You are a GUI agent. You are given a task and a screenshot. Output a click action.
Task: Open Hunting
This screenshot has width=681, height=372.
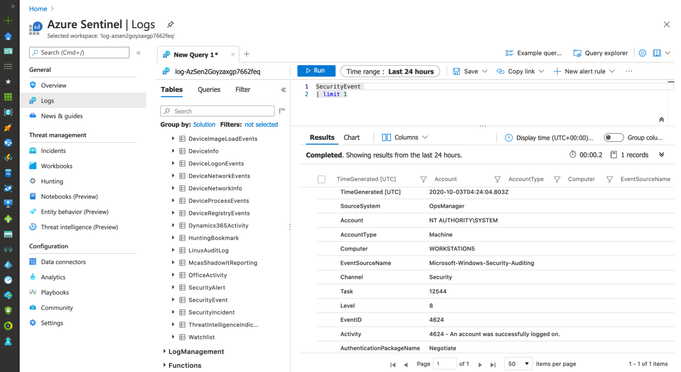(52, 181)
